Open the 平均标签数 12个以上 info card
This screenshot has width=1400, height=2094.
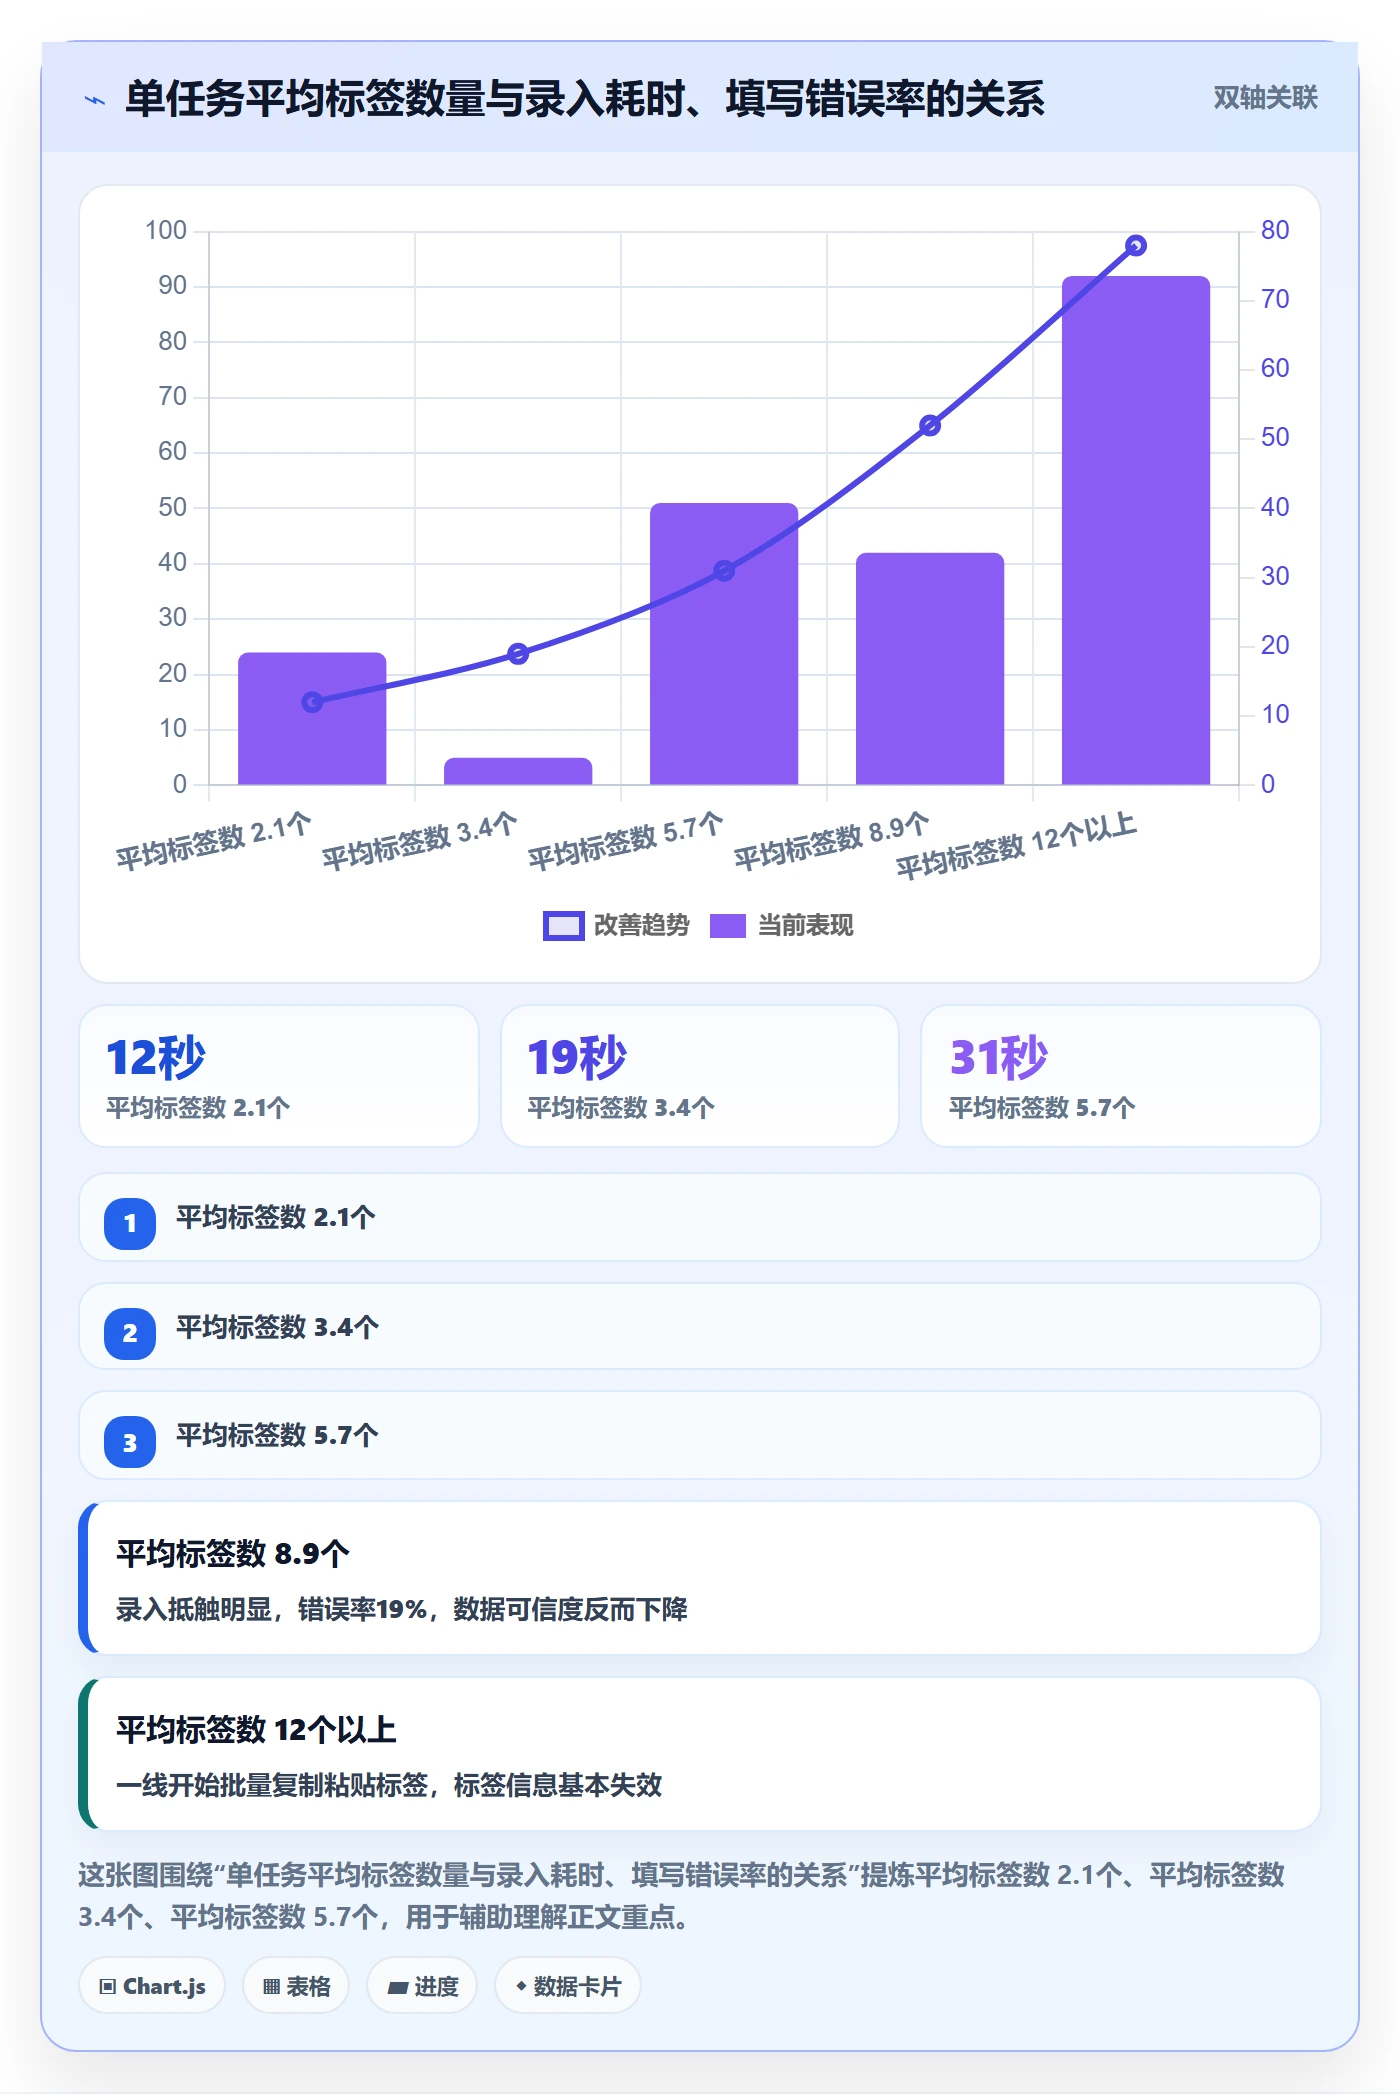pyautogui.click(x=700, y=1754)
